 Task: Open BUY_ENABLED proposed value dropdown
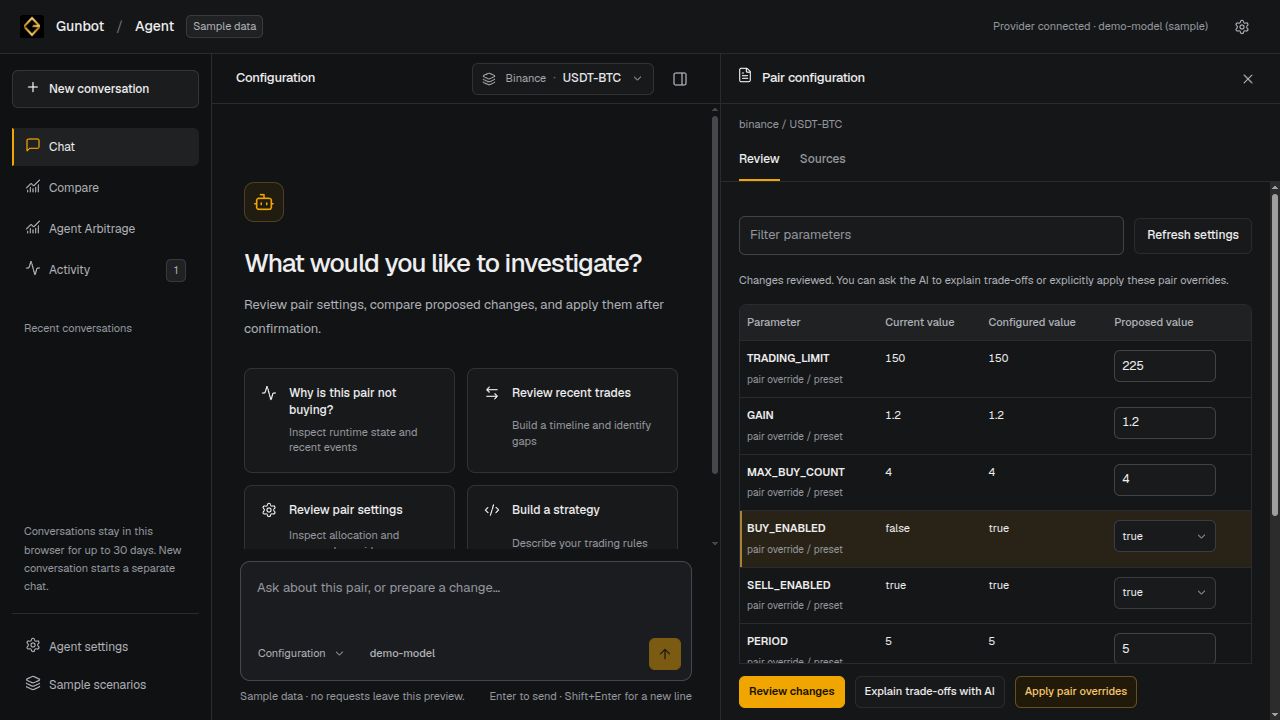(x=1165, y=536)
